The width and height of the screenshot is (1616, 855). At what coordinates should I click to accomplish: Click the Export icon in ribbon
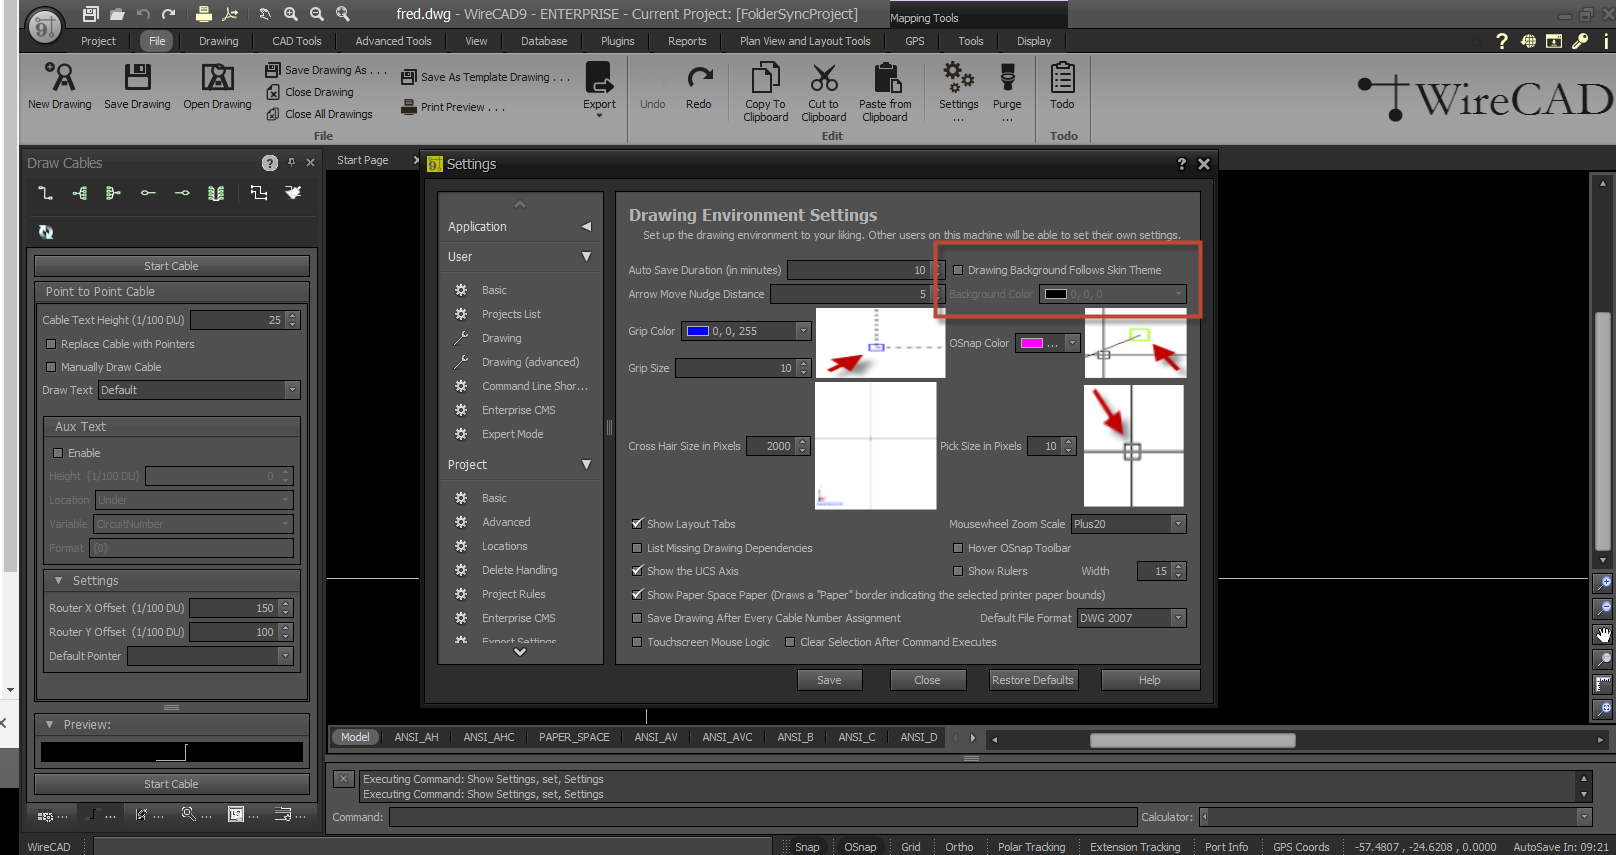(x=599, y=77)
